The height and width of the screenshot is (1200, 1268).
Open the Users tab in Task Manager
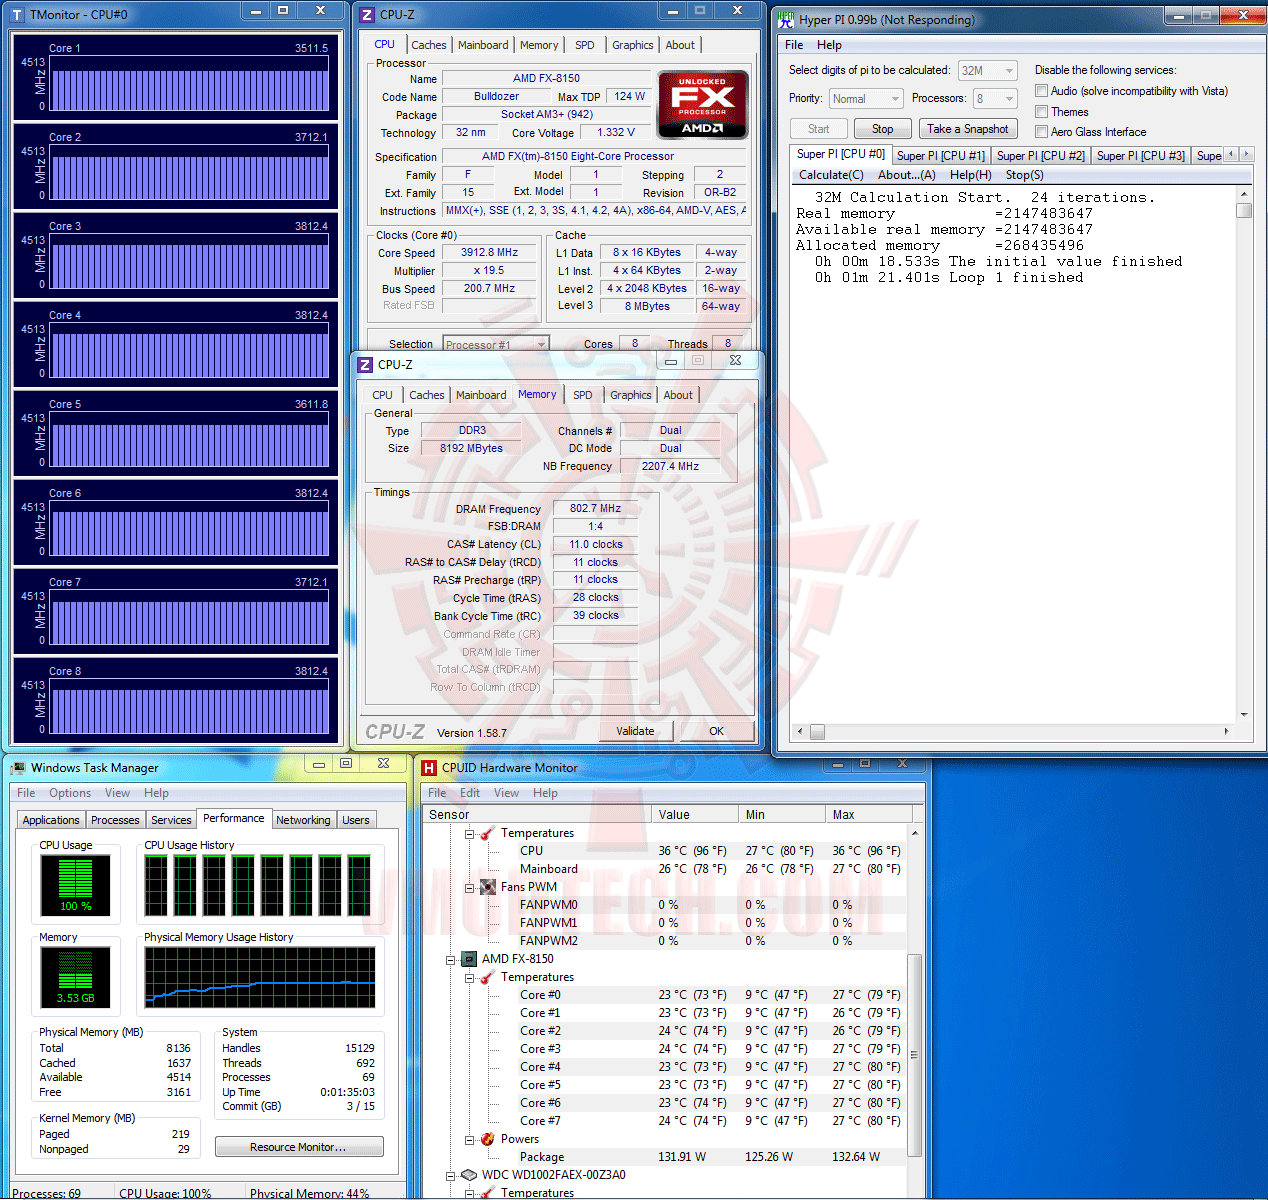[x=356, y=820]
